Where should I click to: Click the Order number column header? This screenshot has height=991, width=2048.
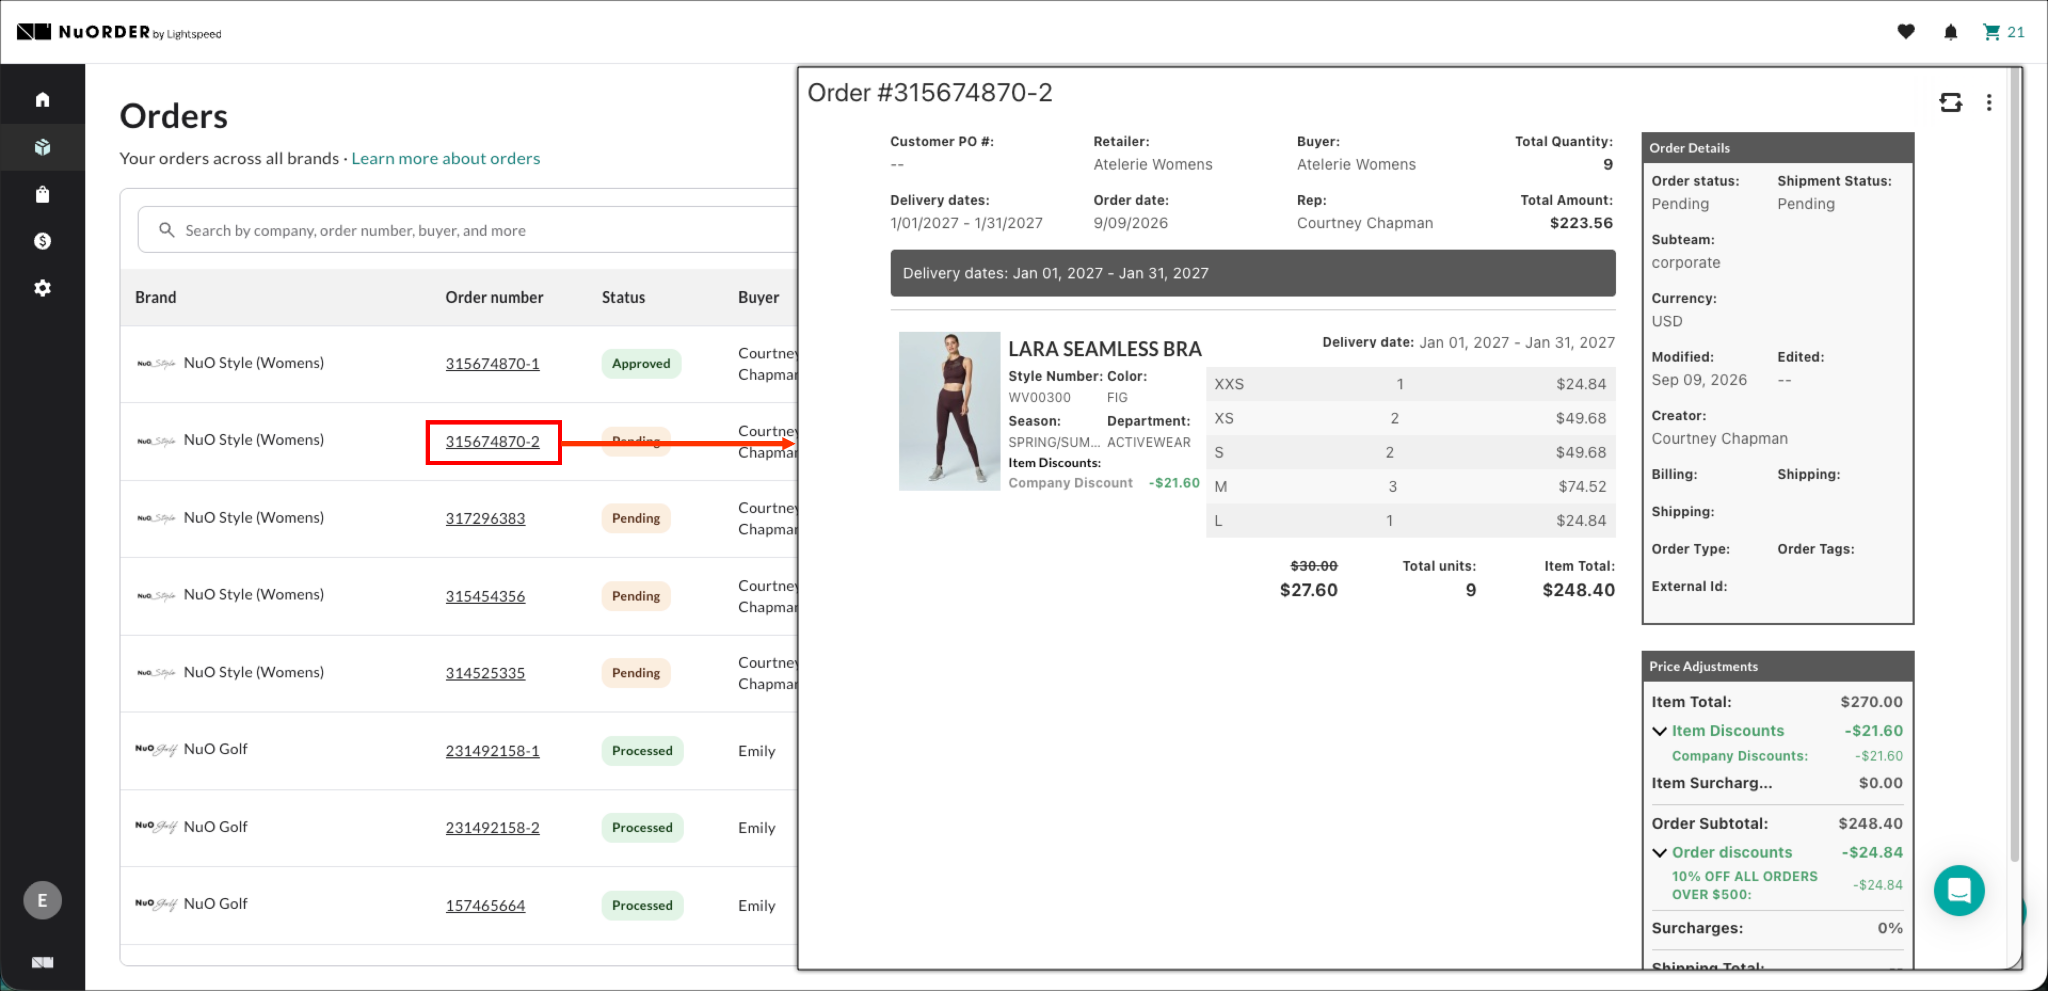[494, 297]
